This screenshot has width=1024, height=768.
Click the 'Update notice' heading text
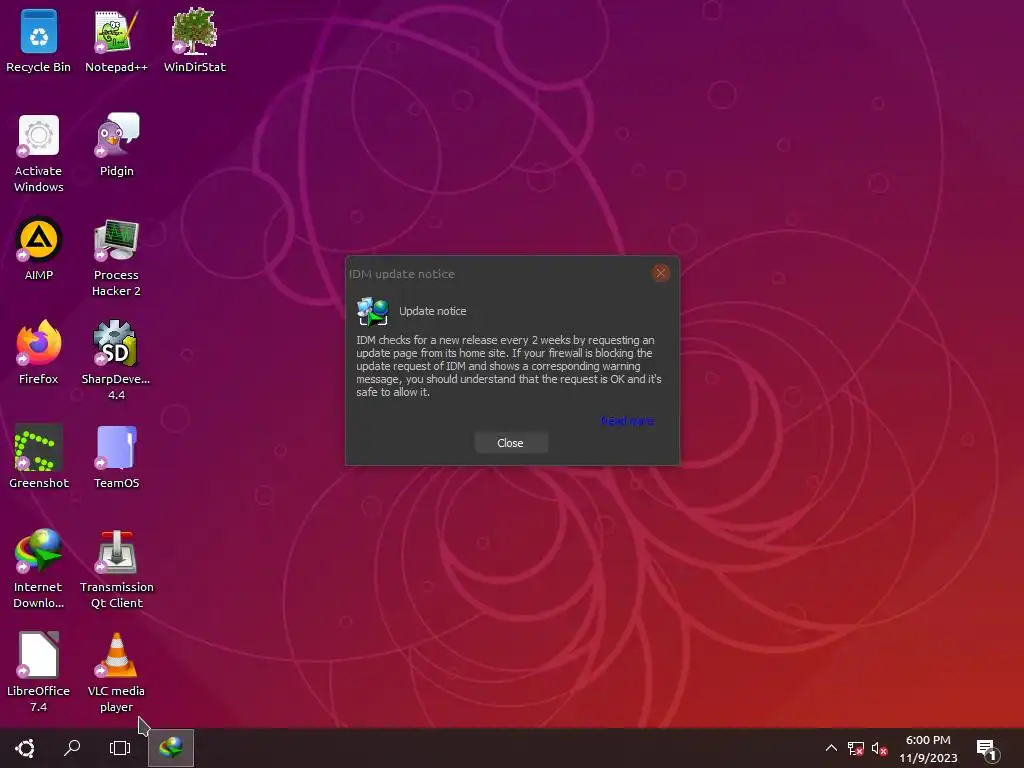[x=432, y=311]
